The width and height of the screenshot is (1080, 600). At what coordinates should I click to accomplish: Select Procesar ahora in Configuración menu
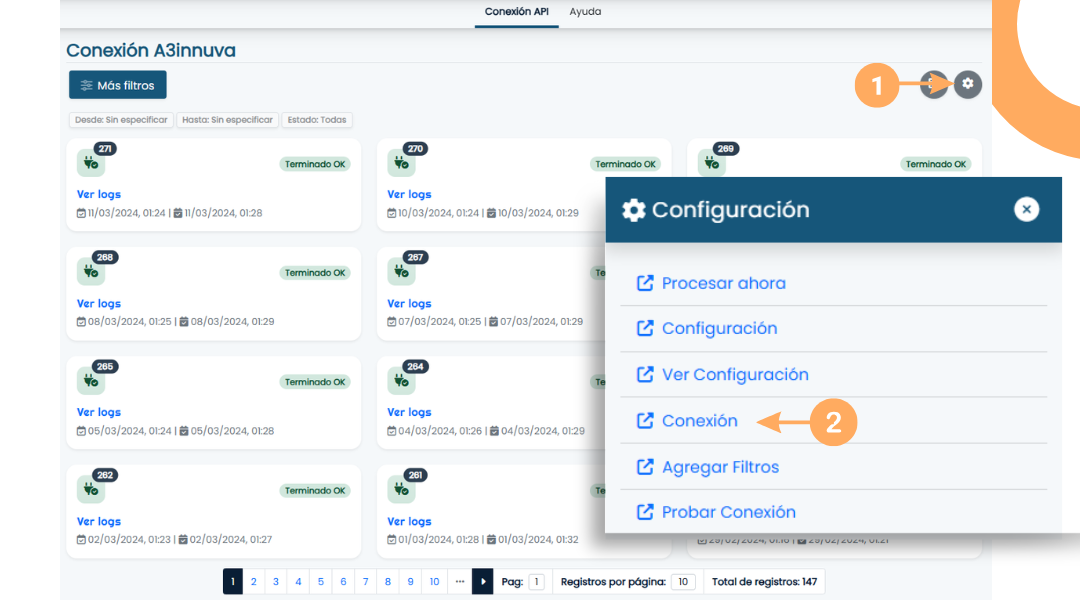pos(723,283)
